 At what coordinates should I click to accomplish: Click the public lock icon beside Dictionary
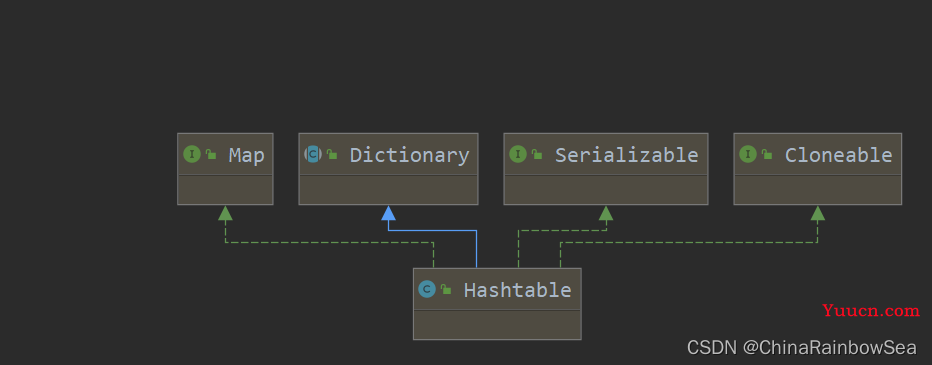click(332, 155)
